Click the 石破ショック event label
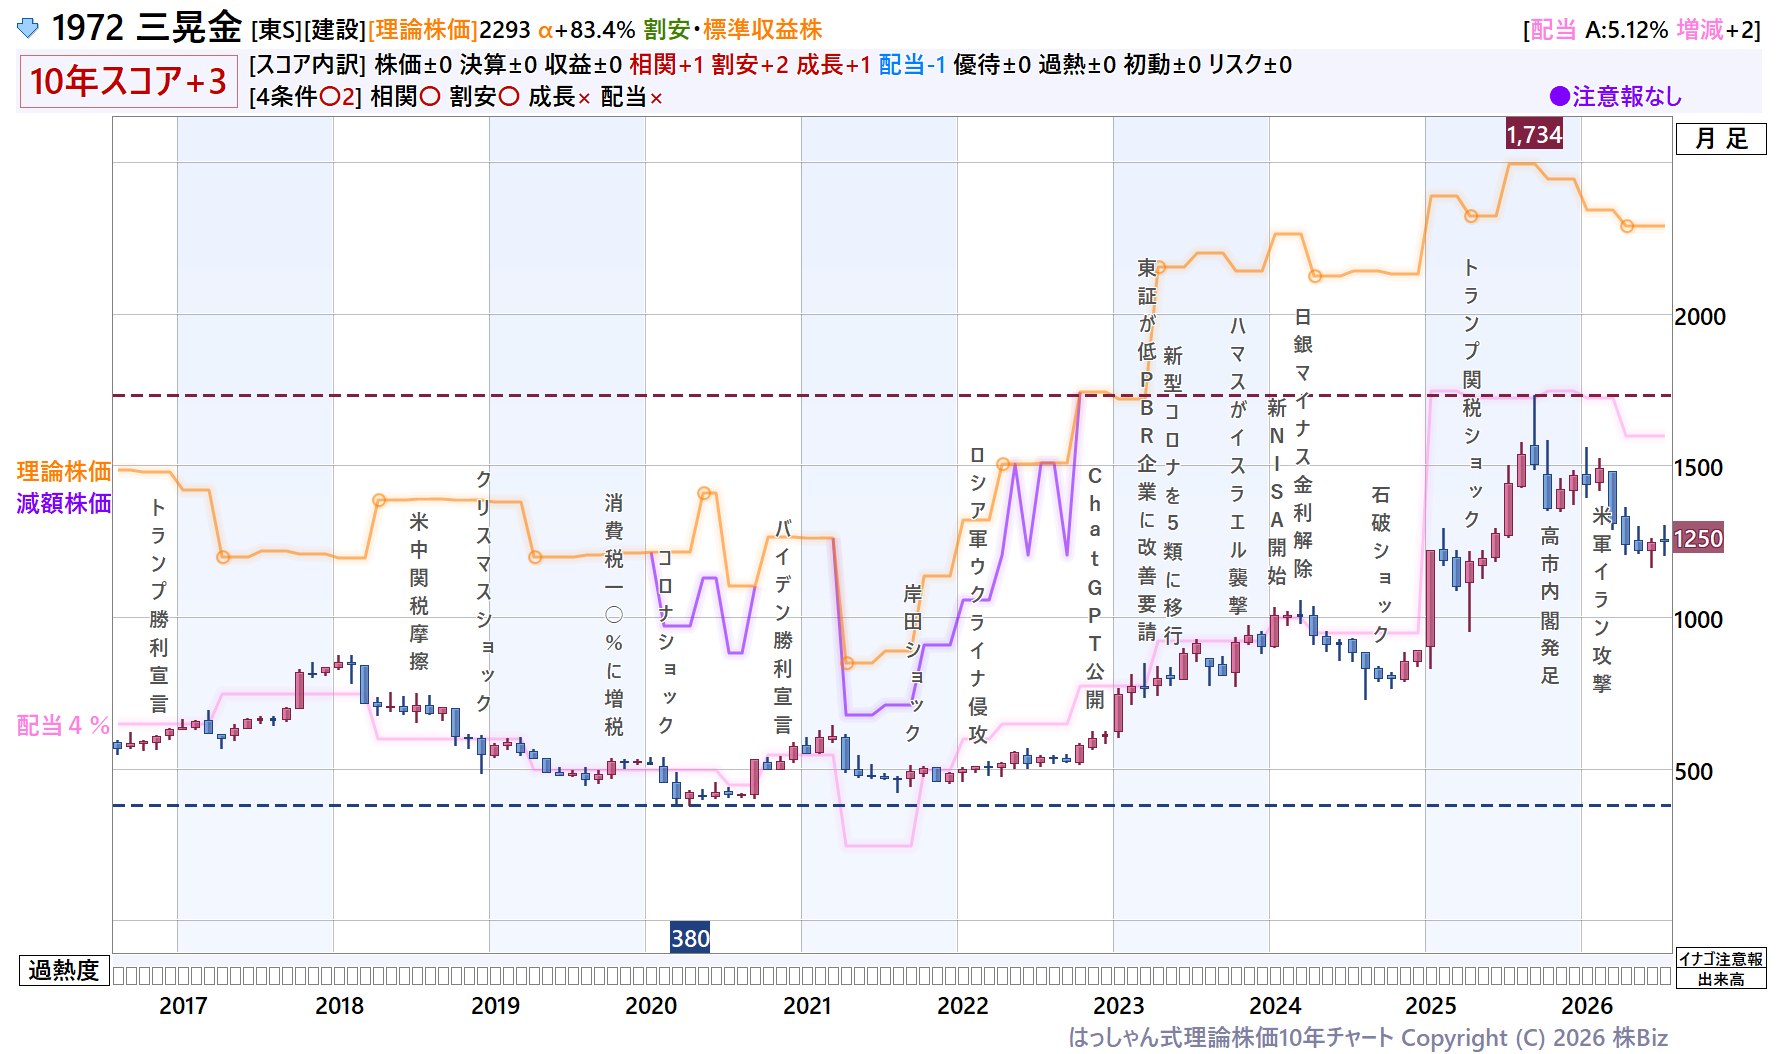 tap(1381, 564)
